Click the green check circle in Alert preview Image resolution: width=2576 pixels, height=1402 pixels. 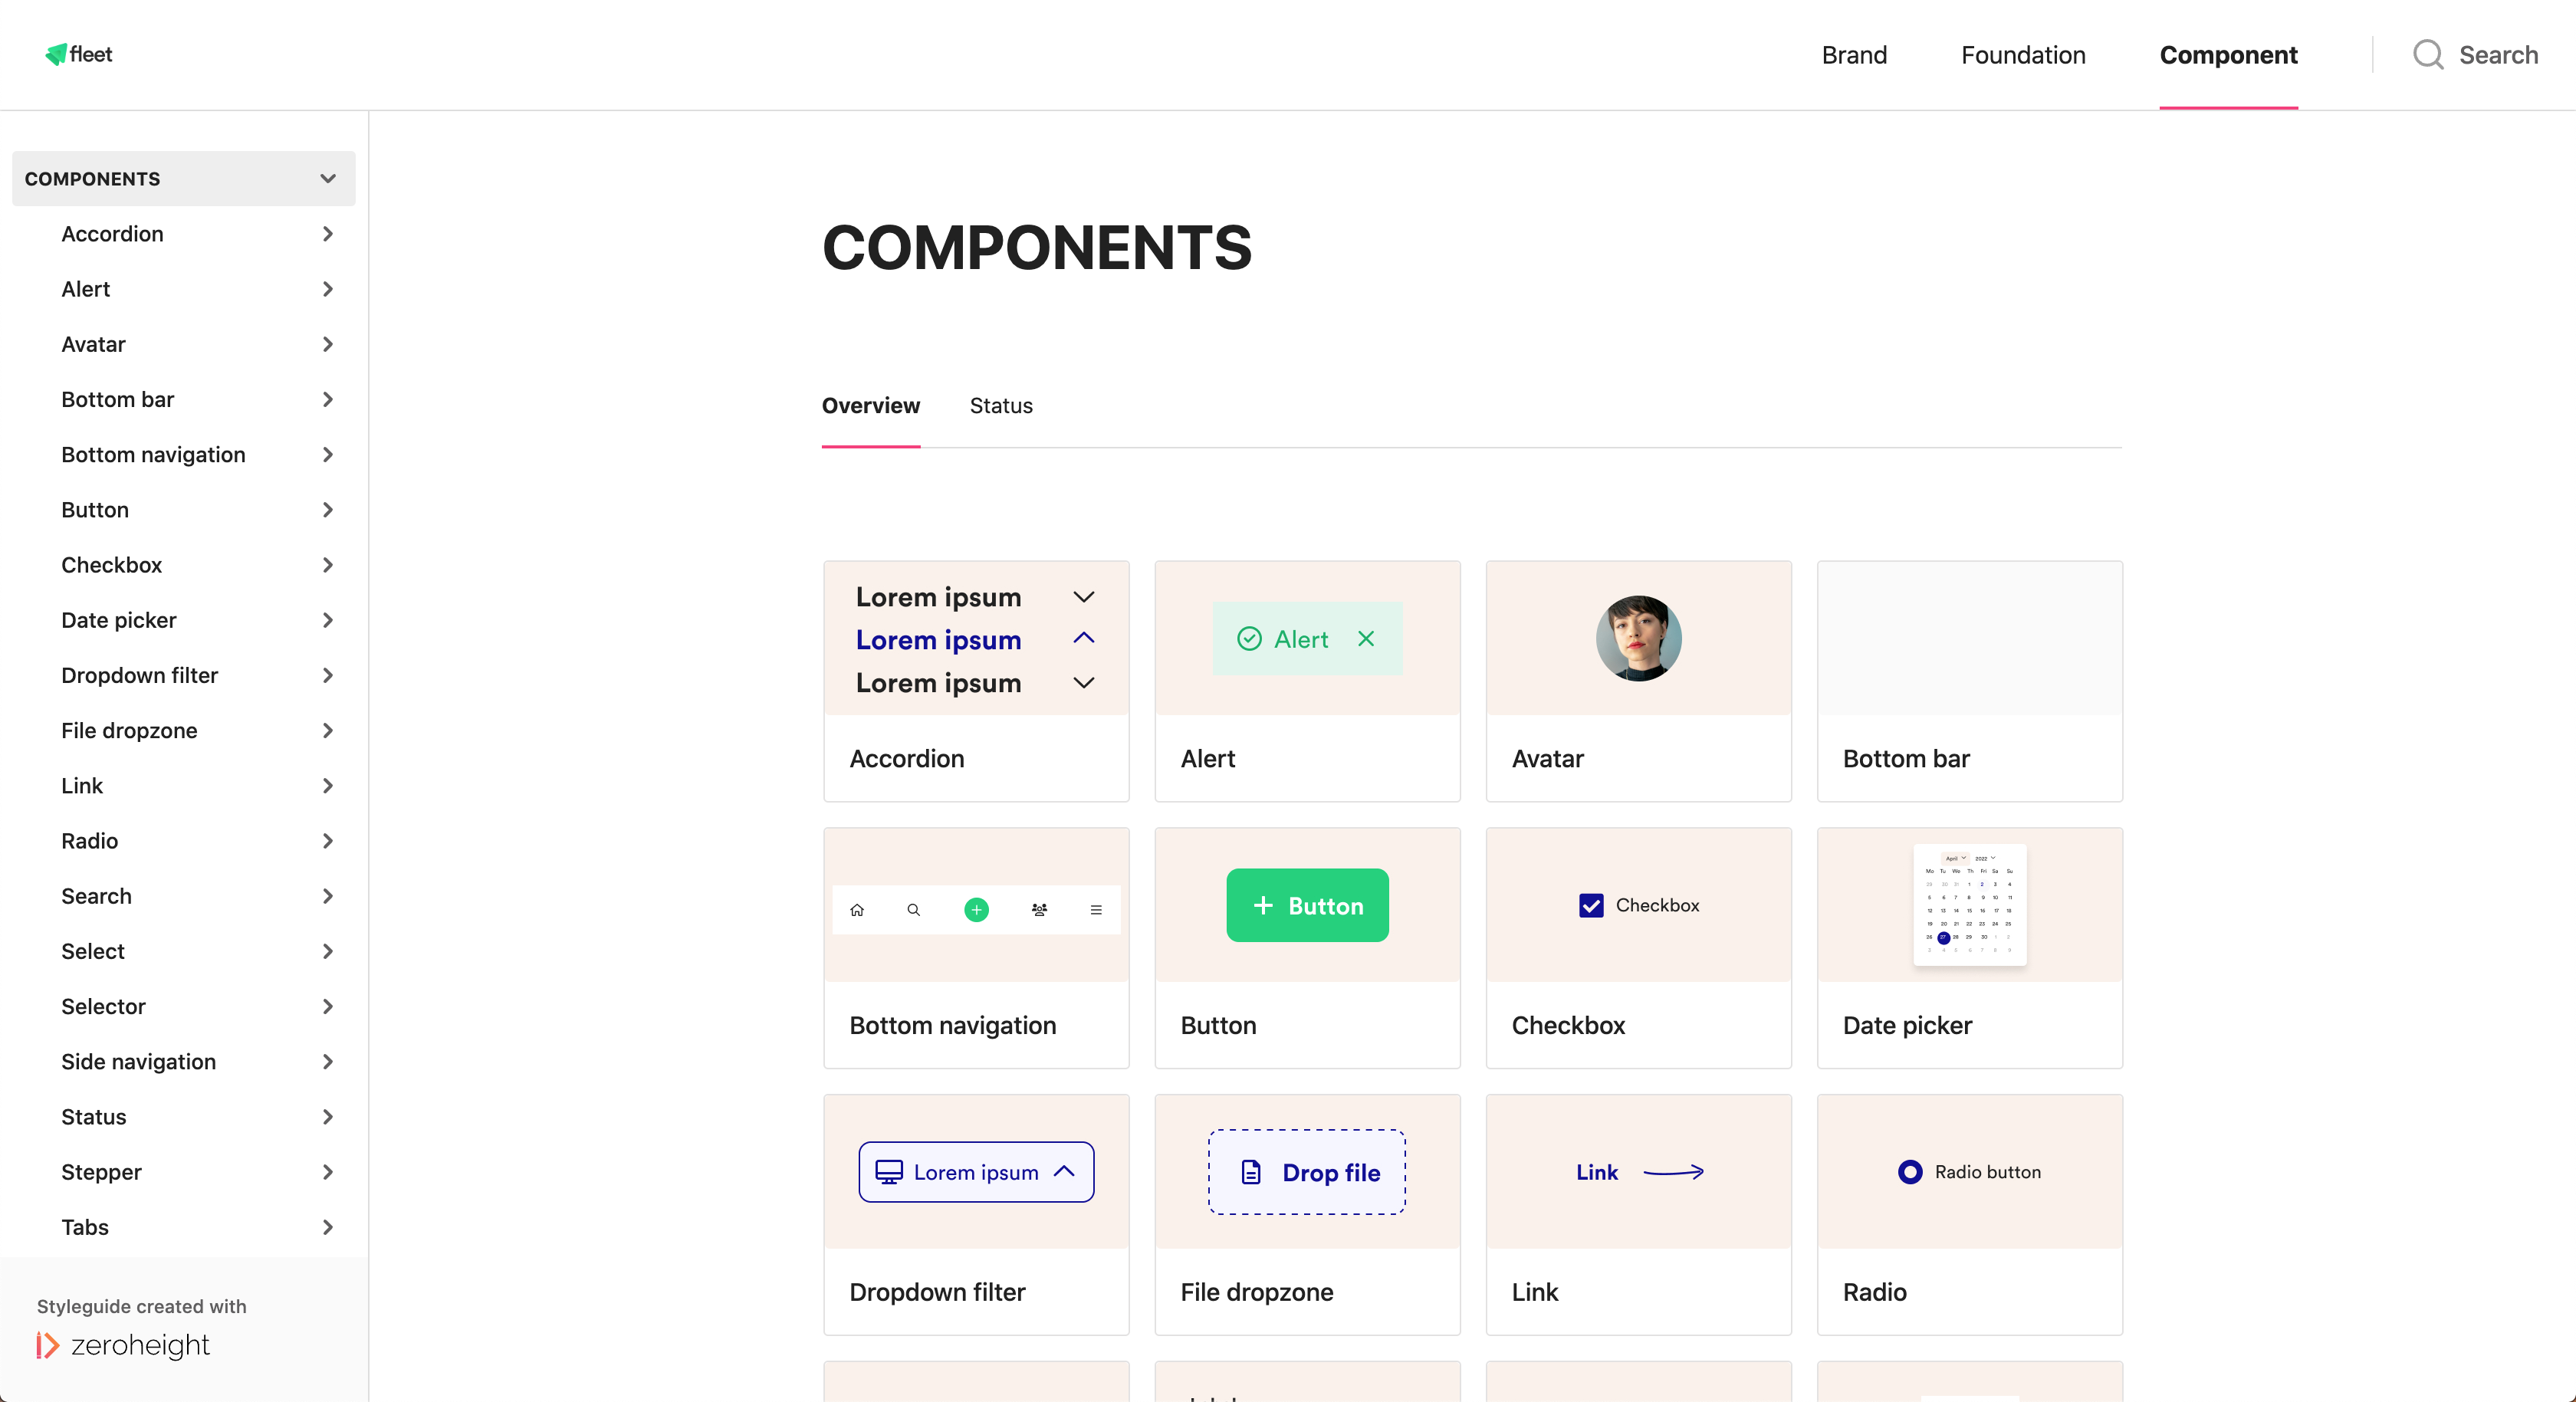pos(1249,638)
